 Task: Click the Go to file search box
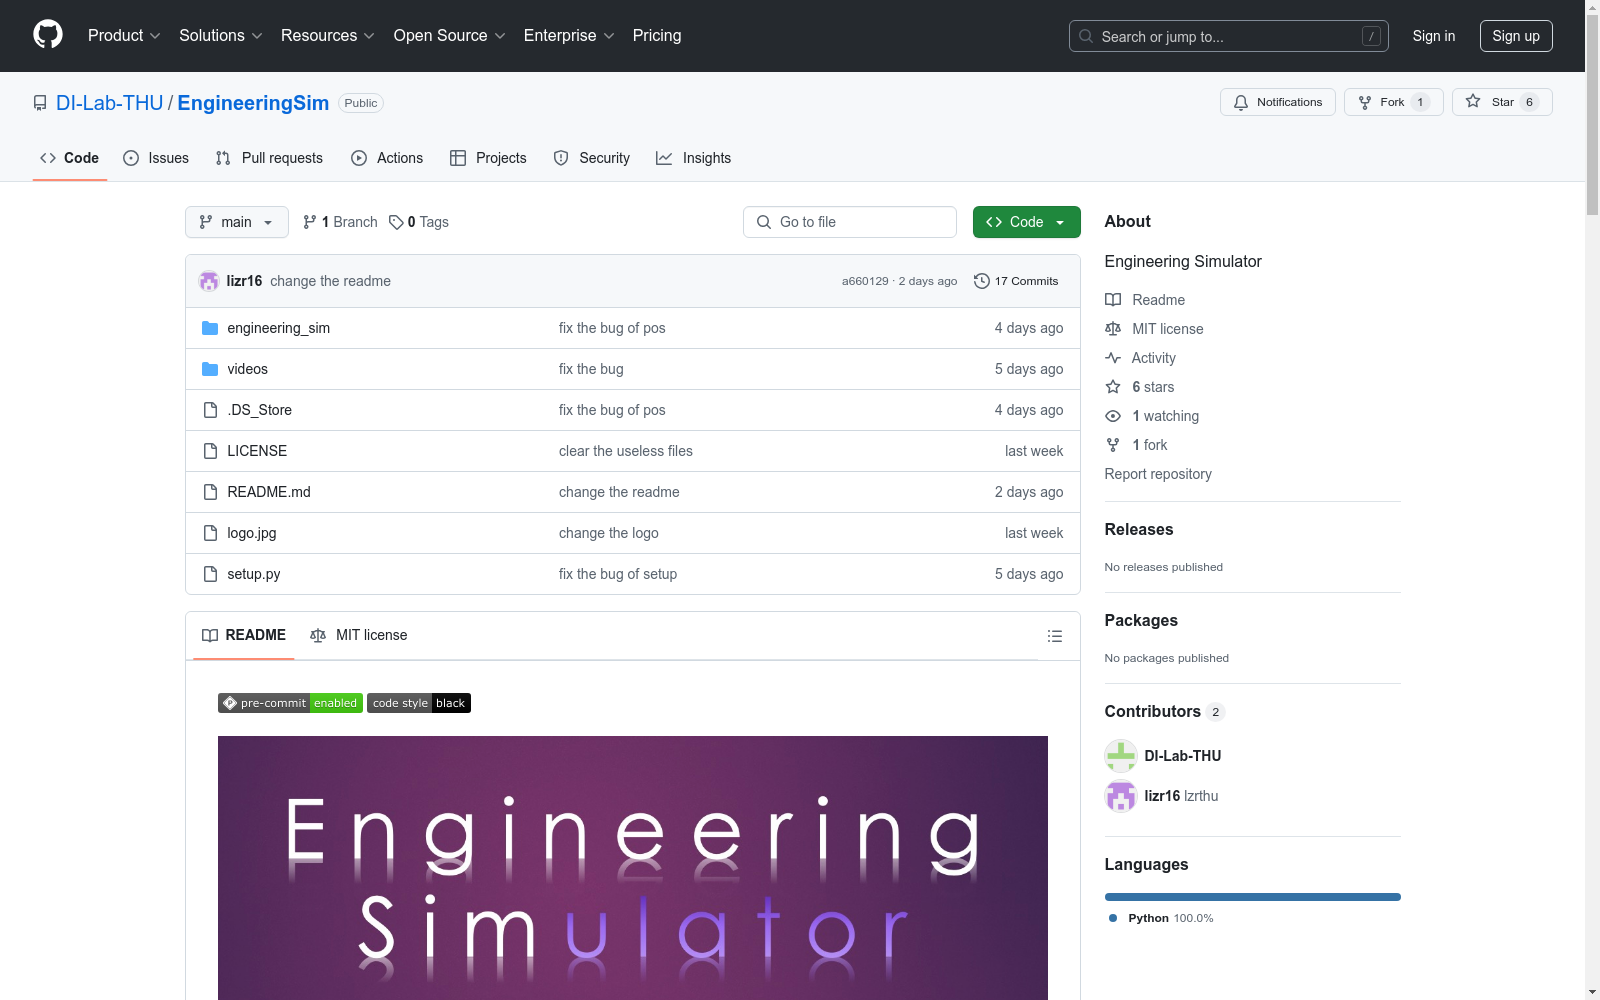(x=850, y=222)
